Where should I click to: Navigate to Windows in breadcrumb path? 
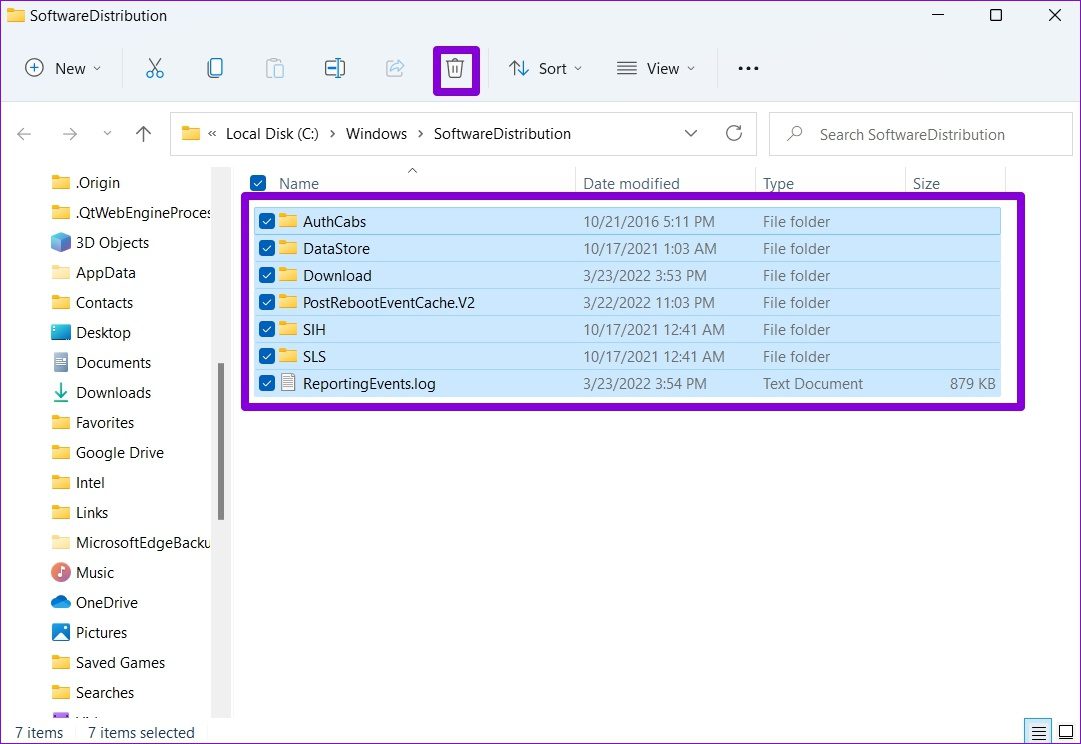point(376,134)
